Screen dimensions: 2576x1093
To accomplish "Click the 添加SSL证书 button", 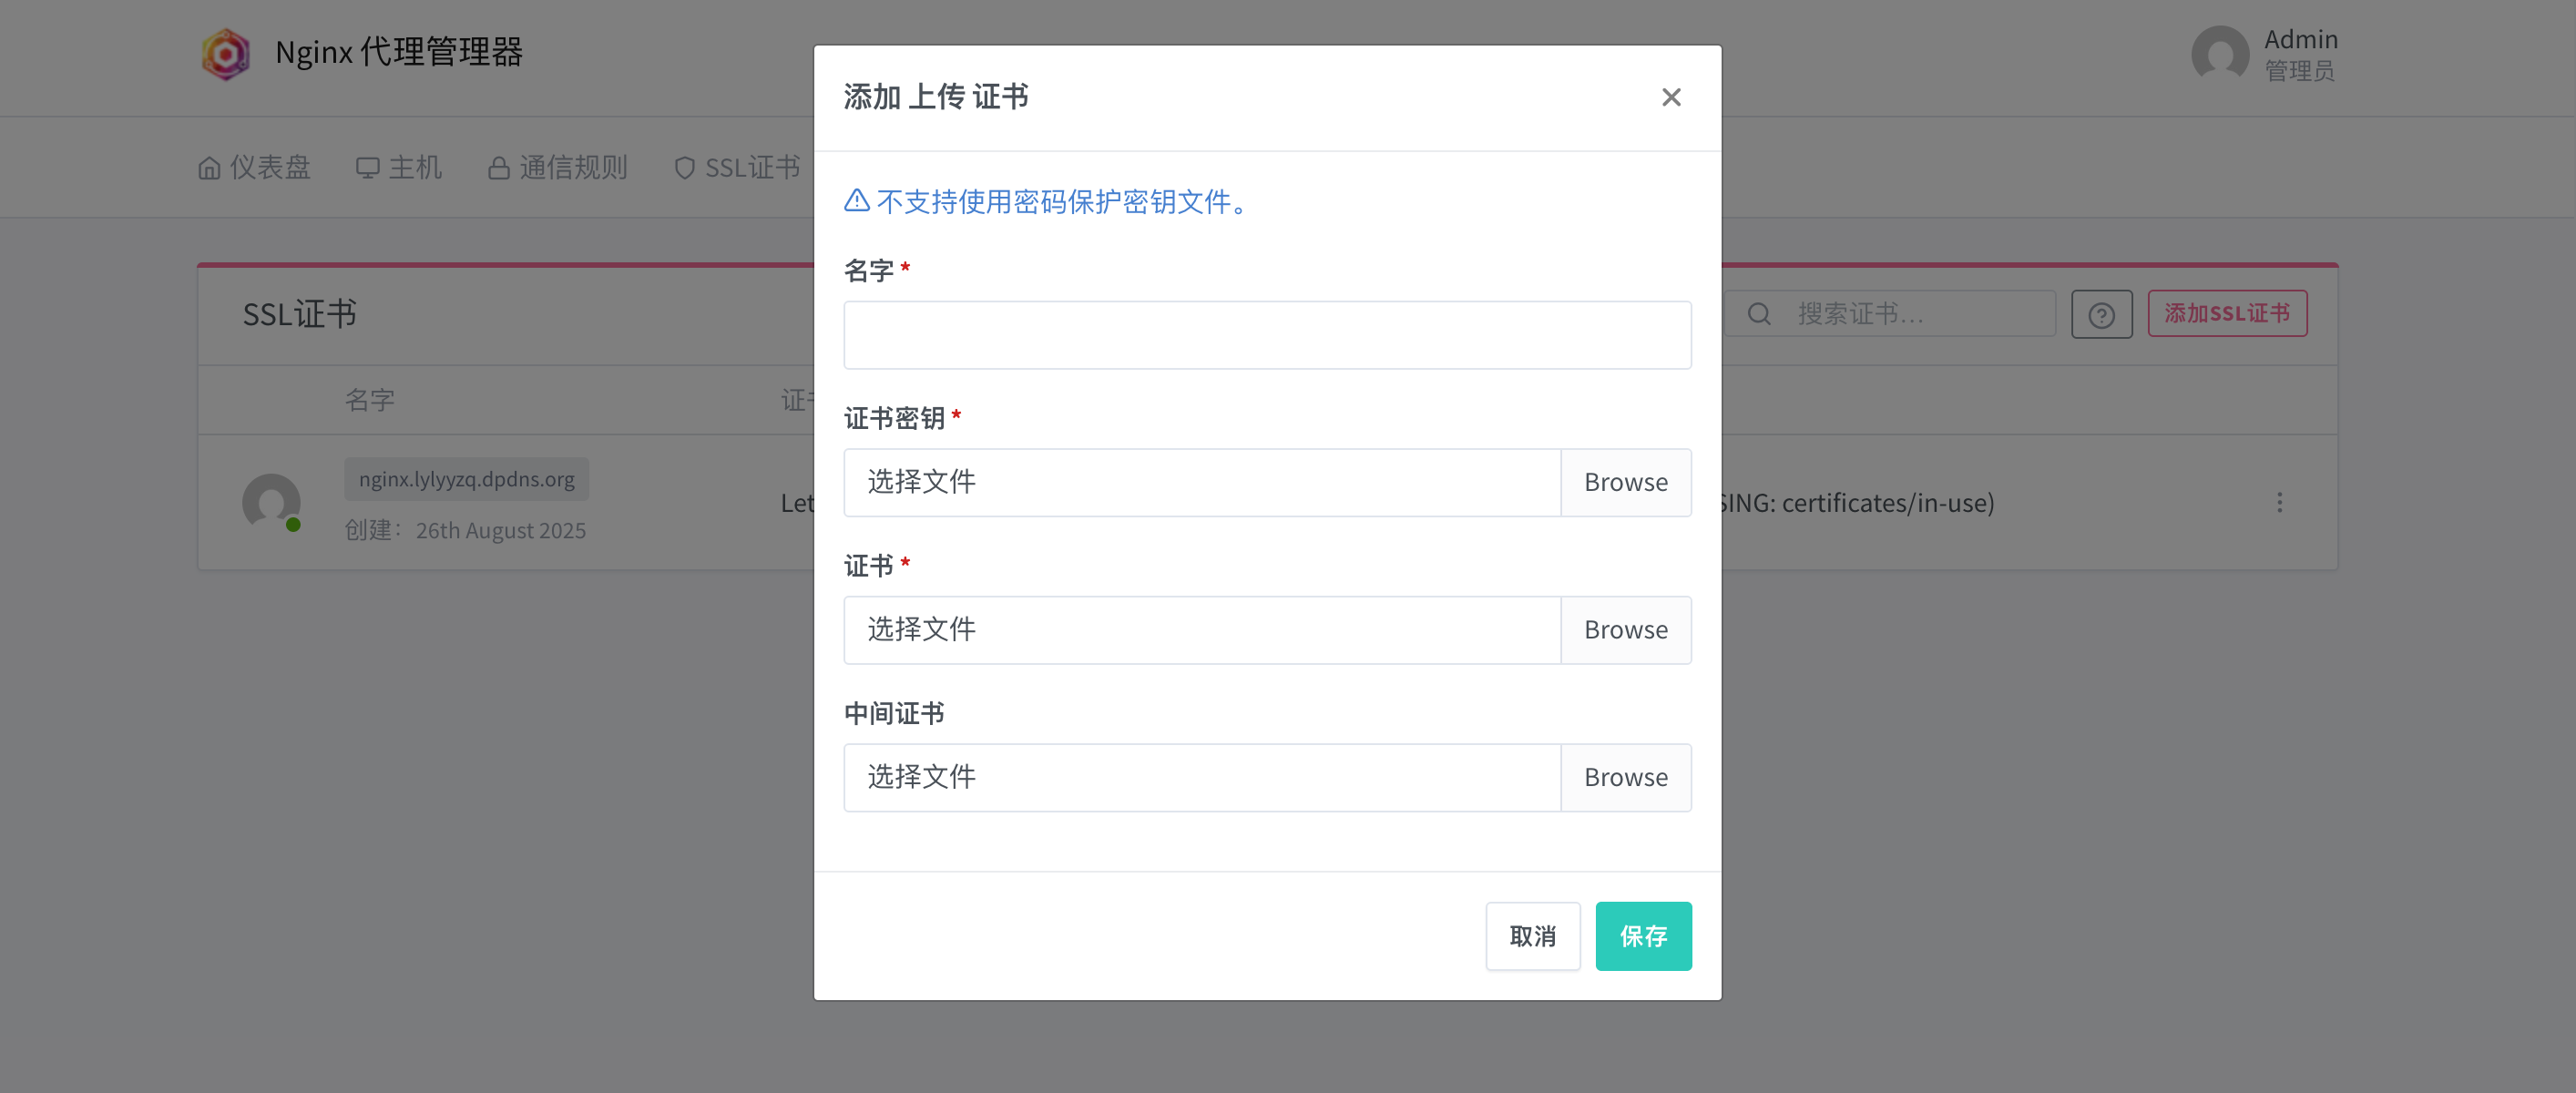I will (x=2226, y=314).
